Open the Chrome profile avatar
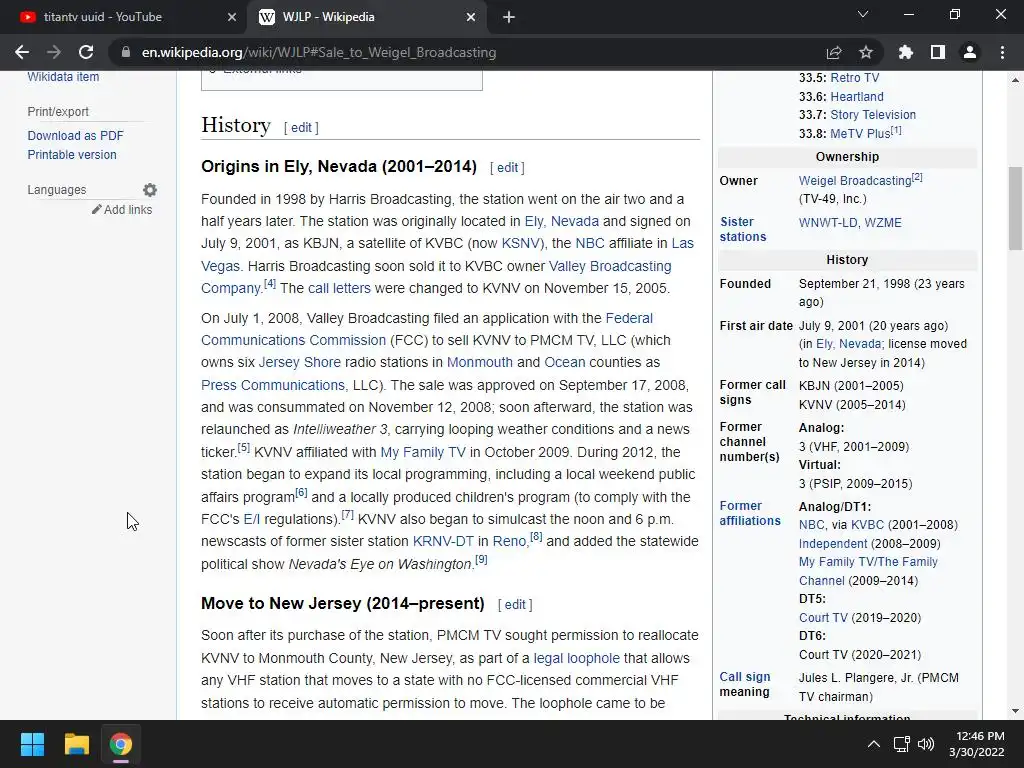Image resolution: width=1024 pixels, height=768 pixels. pos(970,52)
